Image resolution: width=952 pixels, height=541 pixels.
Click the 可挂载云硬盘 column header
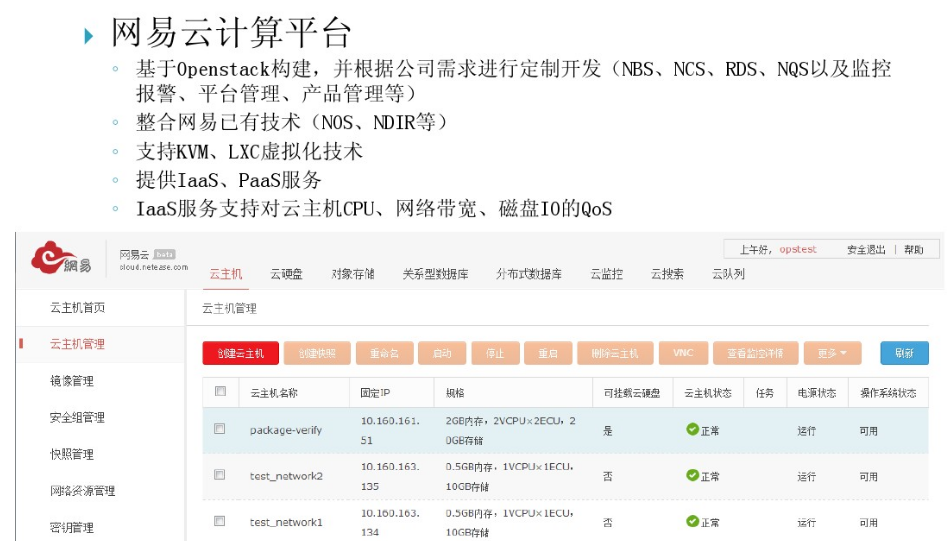click(x=631, y=393)
